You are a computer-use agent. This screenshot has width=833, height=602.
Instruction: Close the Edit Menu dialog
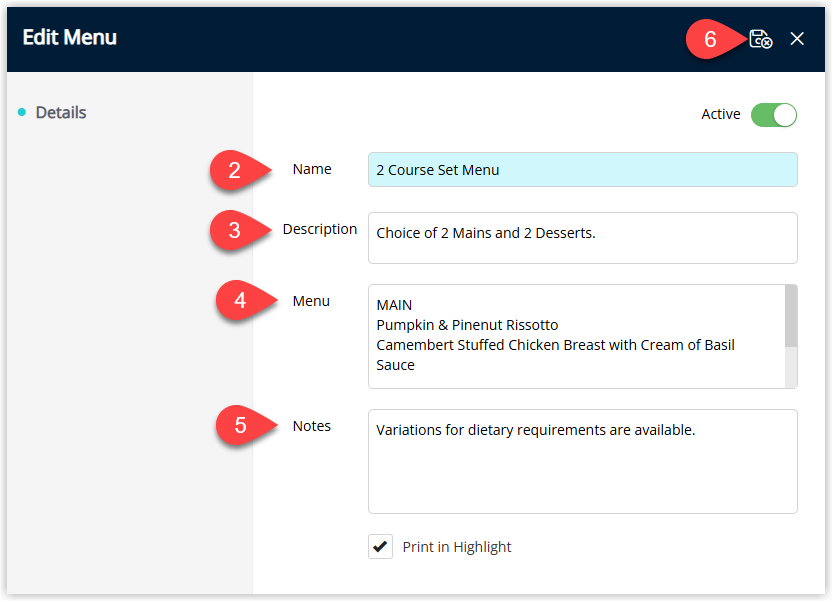797,38
